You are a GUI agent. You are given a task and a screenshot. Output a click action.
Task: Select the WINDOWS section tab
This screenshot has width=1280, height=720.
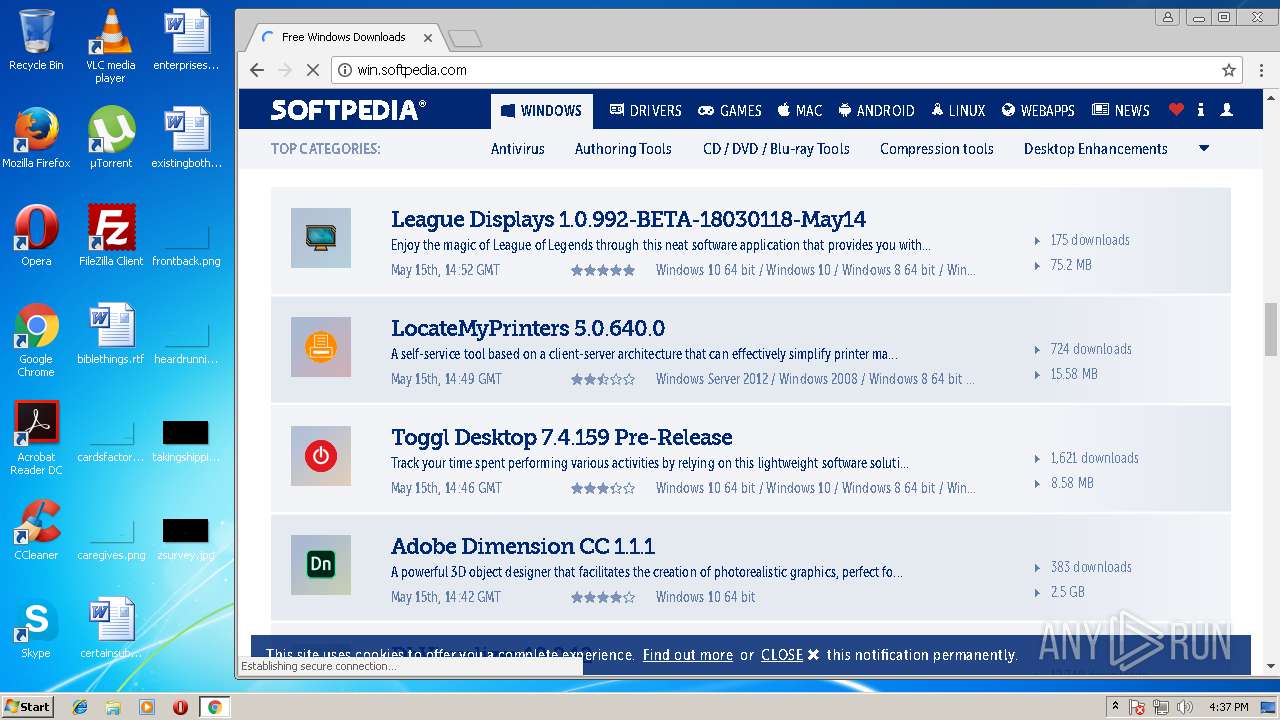542,111
